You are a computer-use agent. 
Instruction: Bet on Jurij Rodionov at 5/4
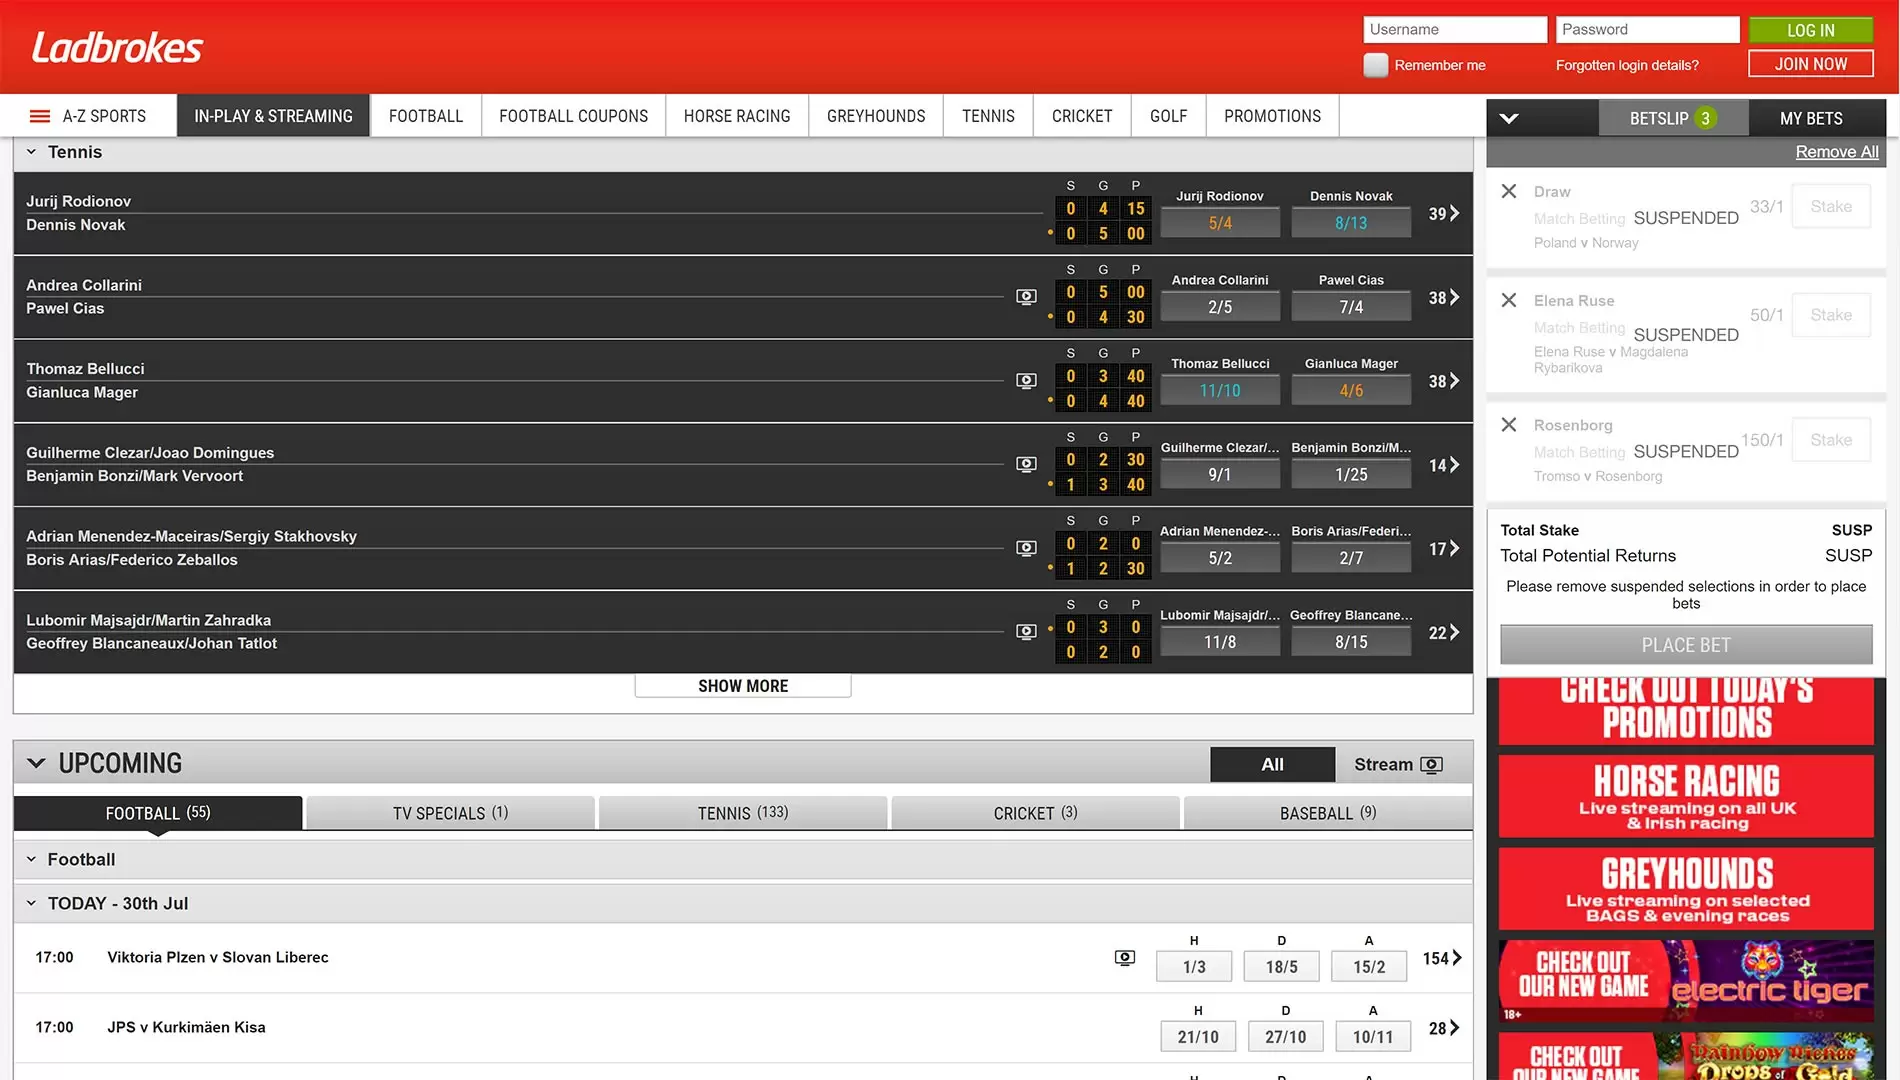[1220, 223]
